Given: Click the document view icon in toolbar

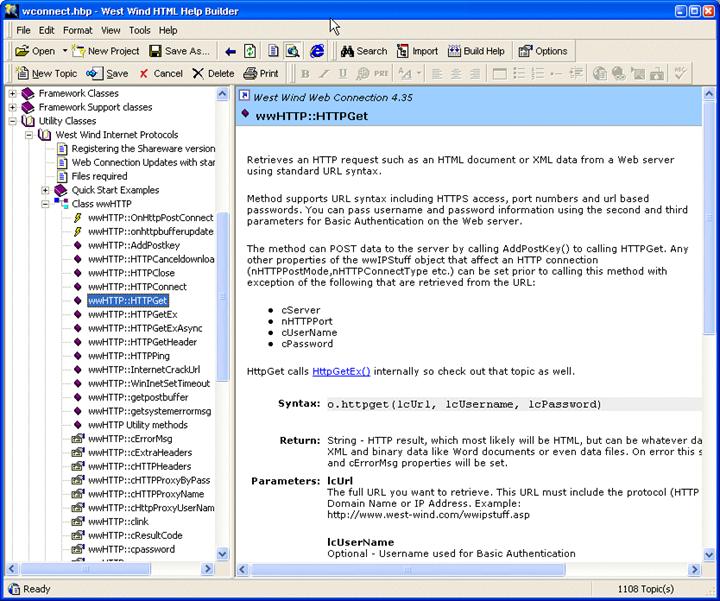Looking at the screenshot, I should pos(273,51).
